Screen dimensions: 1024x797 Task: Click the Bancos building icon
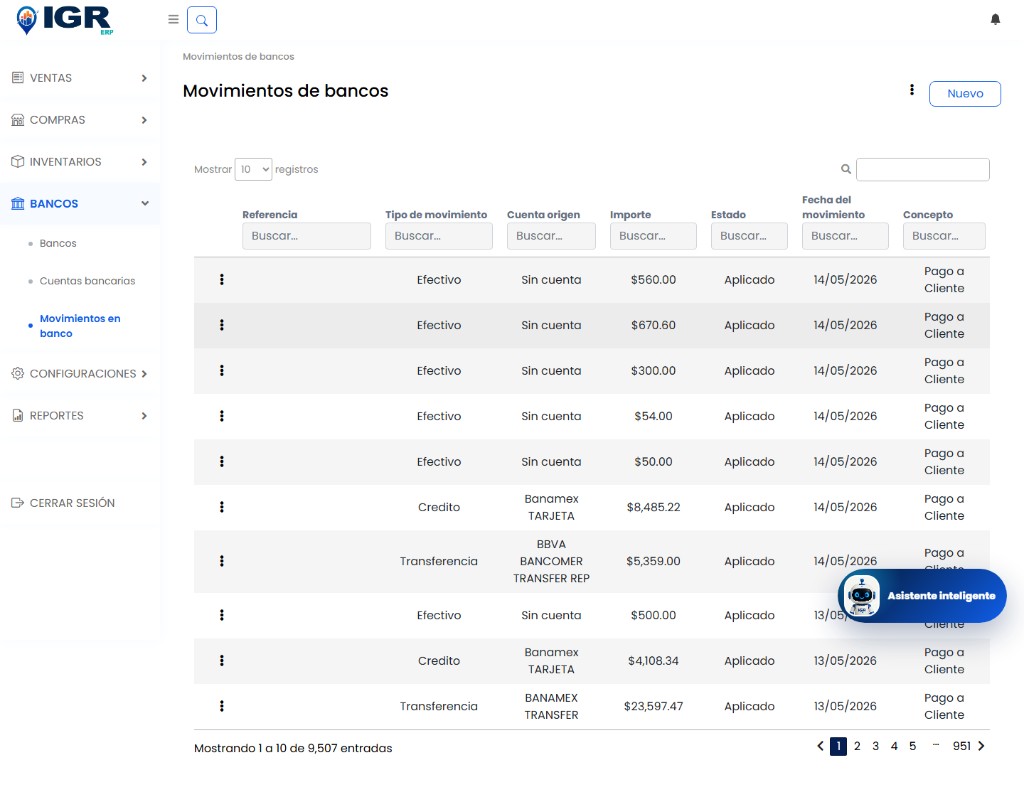coord(18,204)
